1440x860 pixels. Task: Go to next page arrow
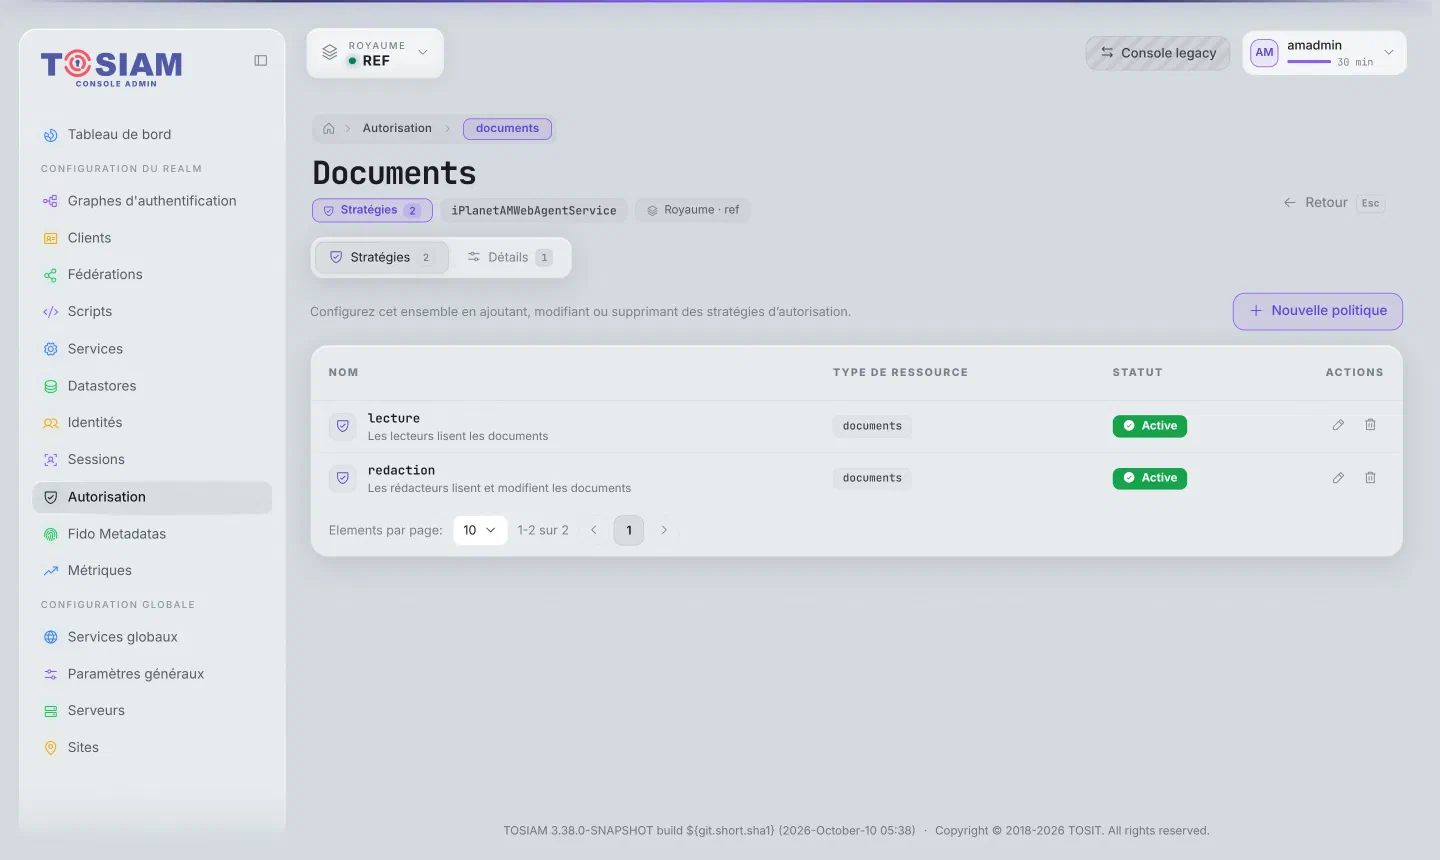664,530
